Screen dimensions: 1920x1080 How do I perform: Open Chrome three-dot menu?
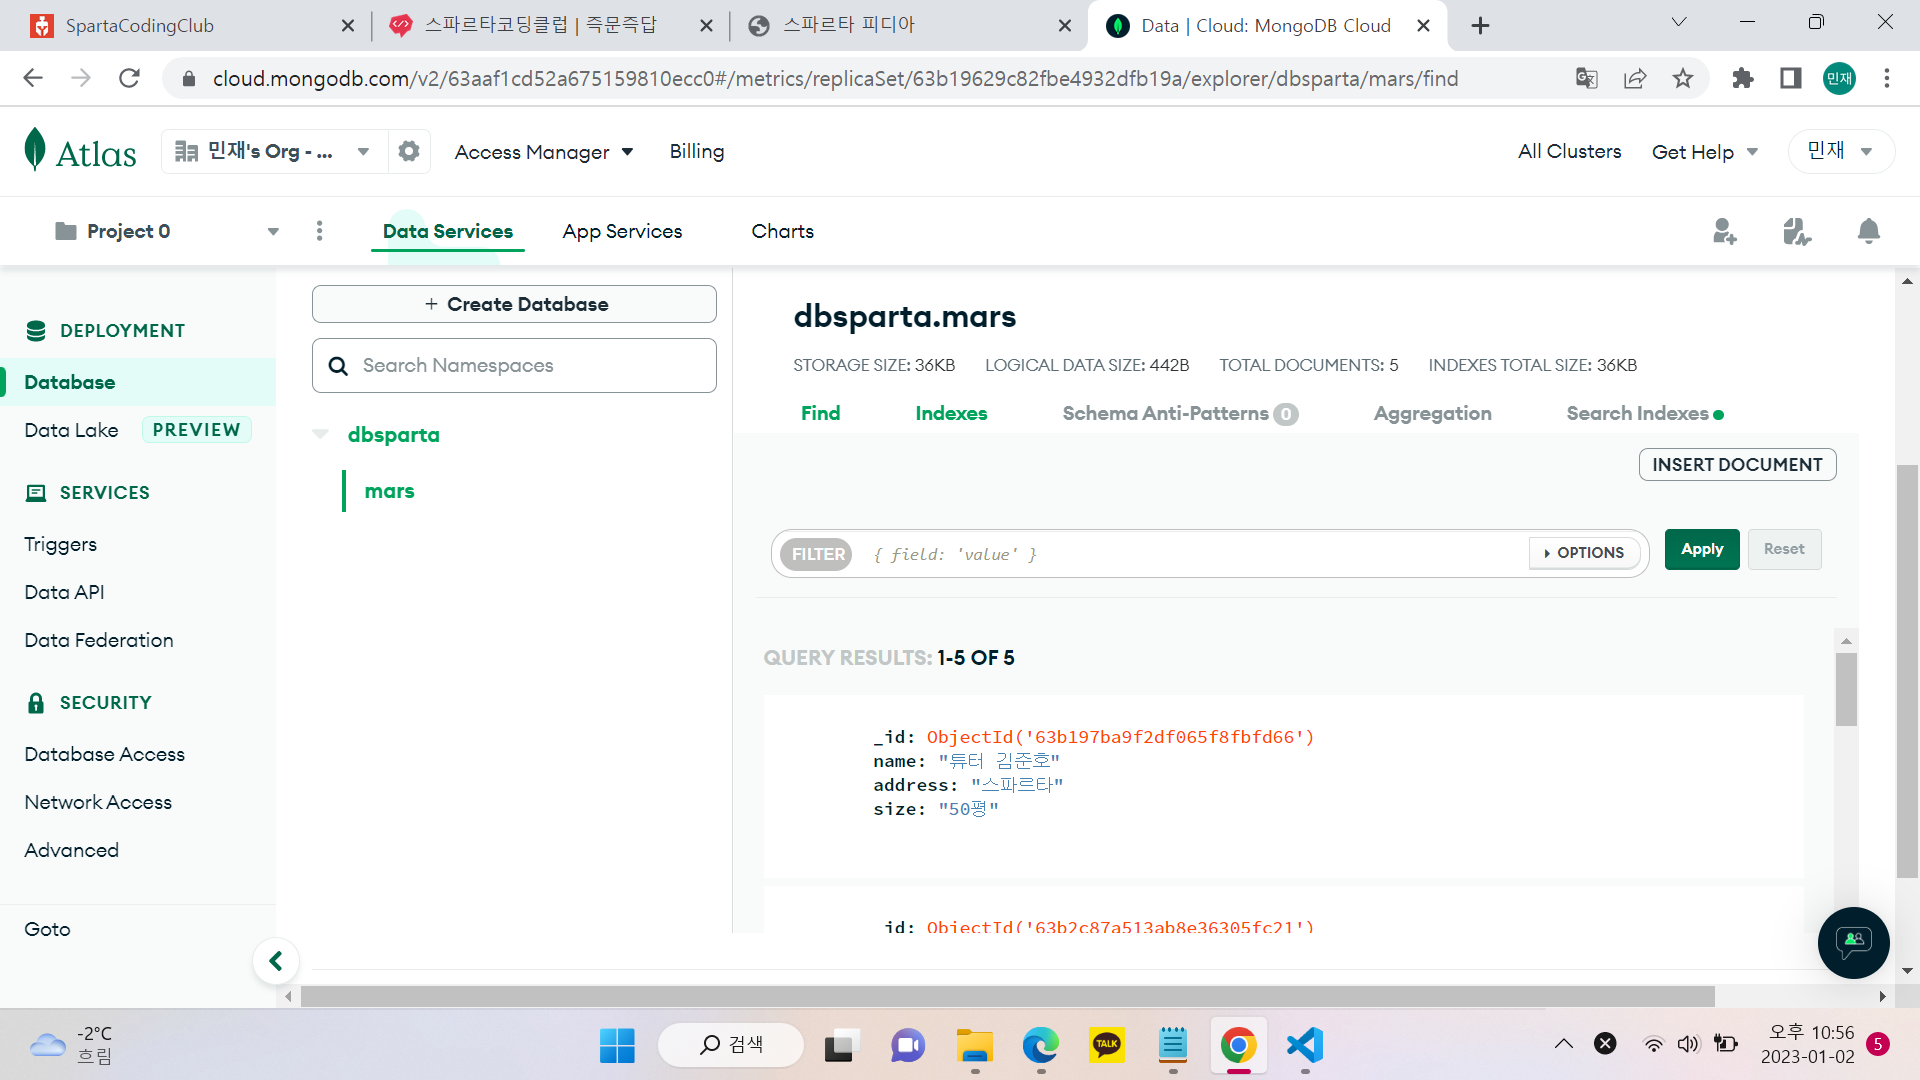tap(1887, 78)
